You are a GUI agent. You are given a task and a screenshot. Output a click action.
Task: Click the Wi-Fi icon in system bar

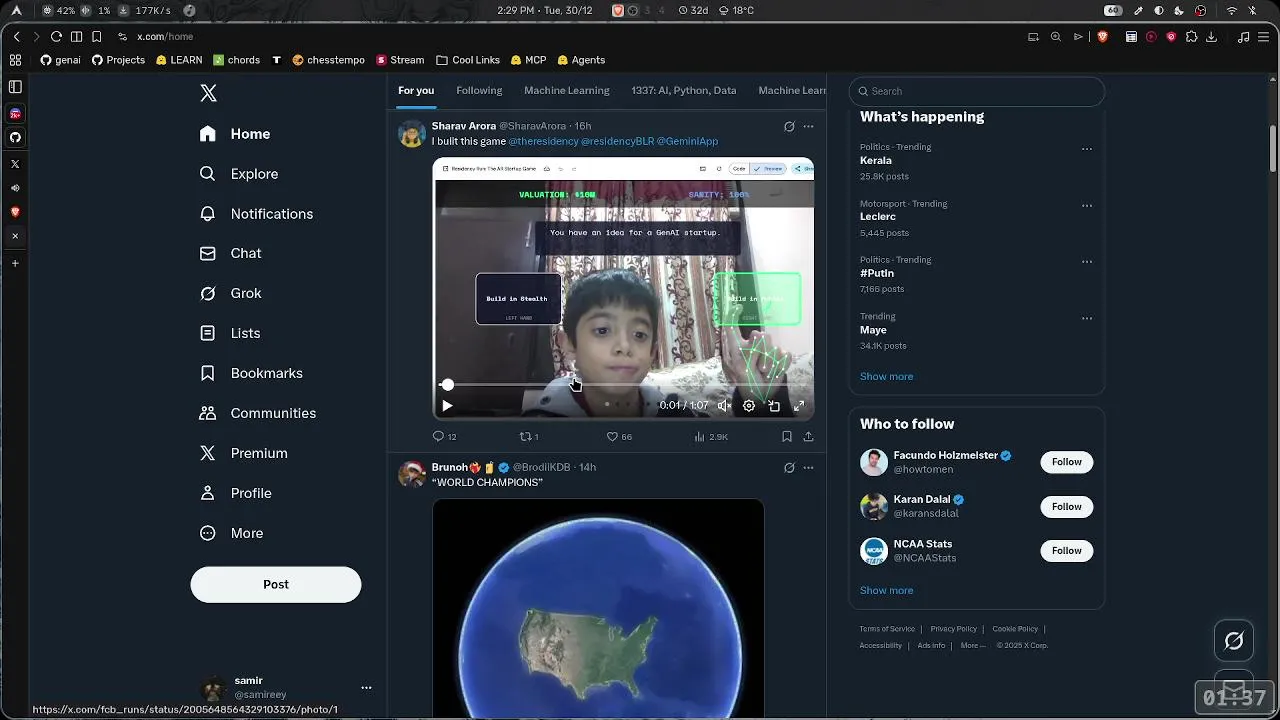[x=1231, y=10]
